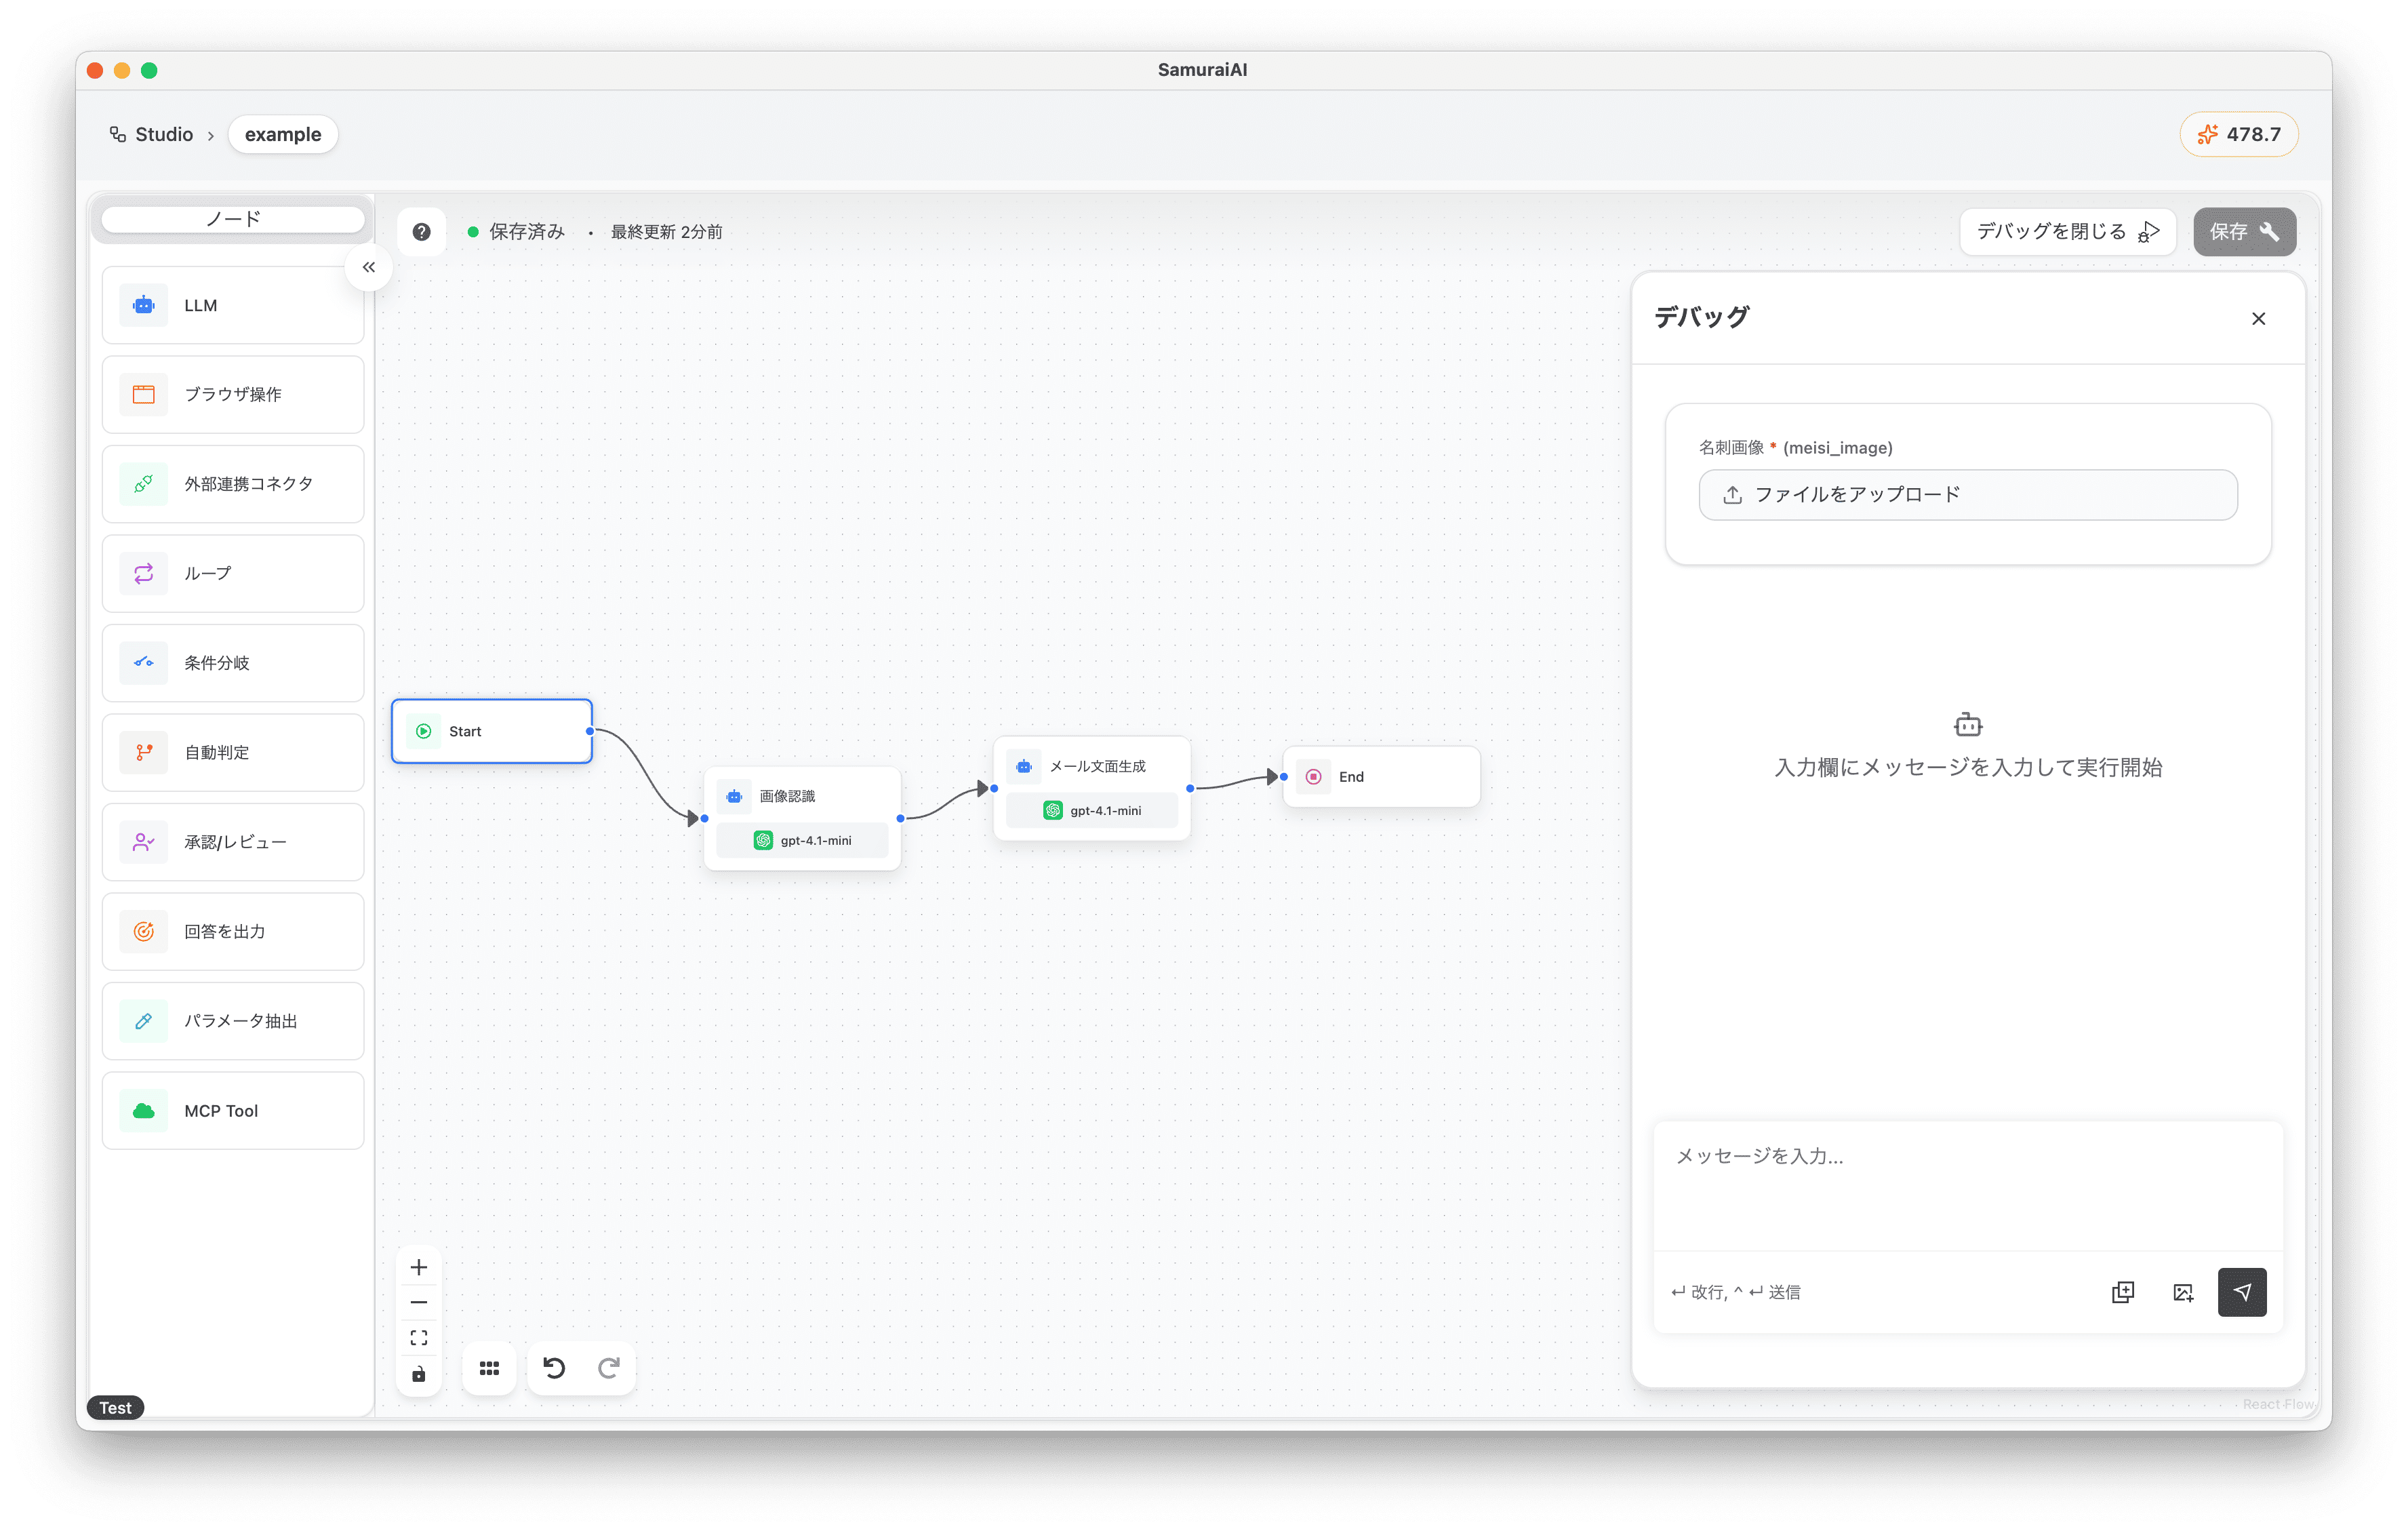Click the fit view canvas icon
The height and width of the screenshot is (1531, 2408).
(x=419, y=1337)
